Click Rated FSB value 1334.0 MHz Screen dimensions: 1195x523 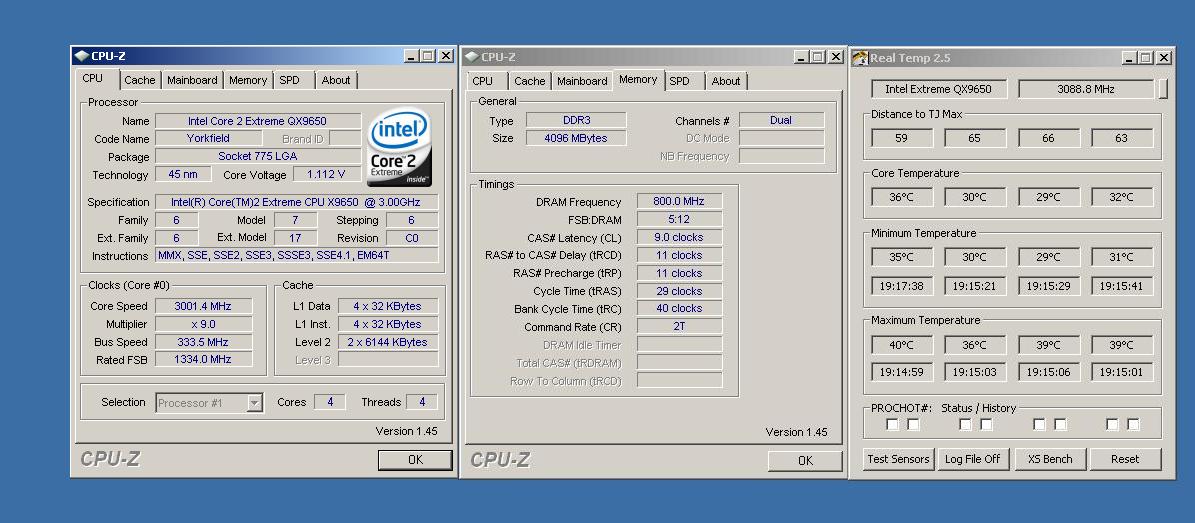click(x=203, y=359)
